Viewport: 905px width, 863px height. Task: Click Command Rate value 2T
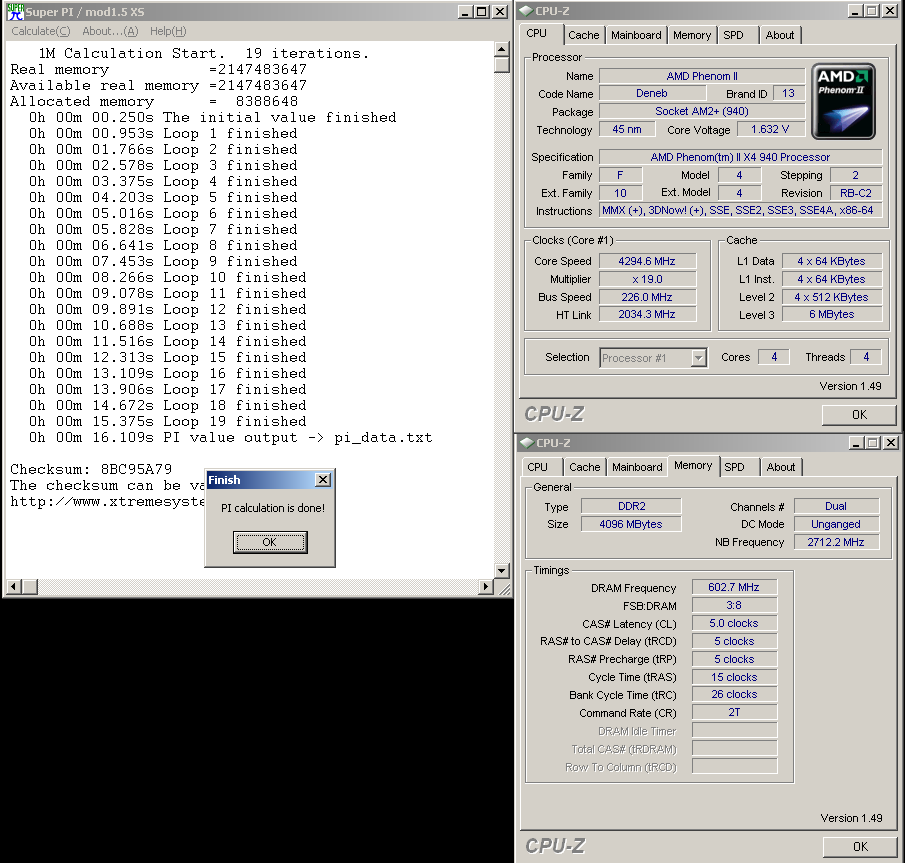coord(734,712)
